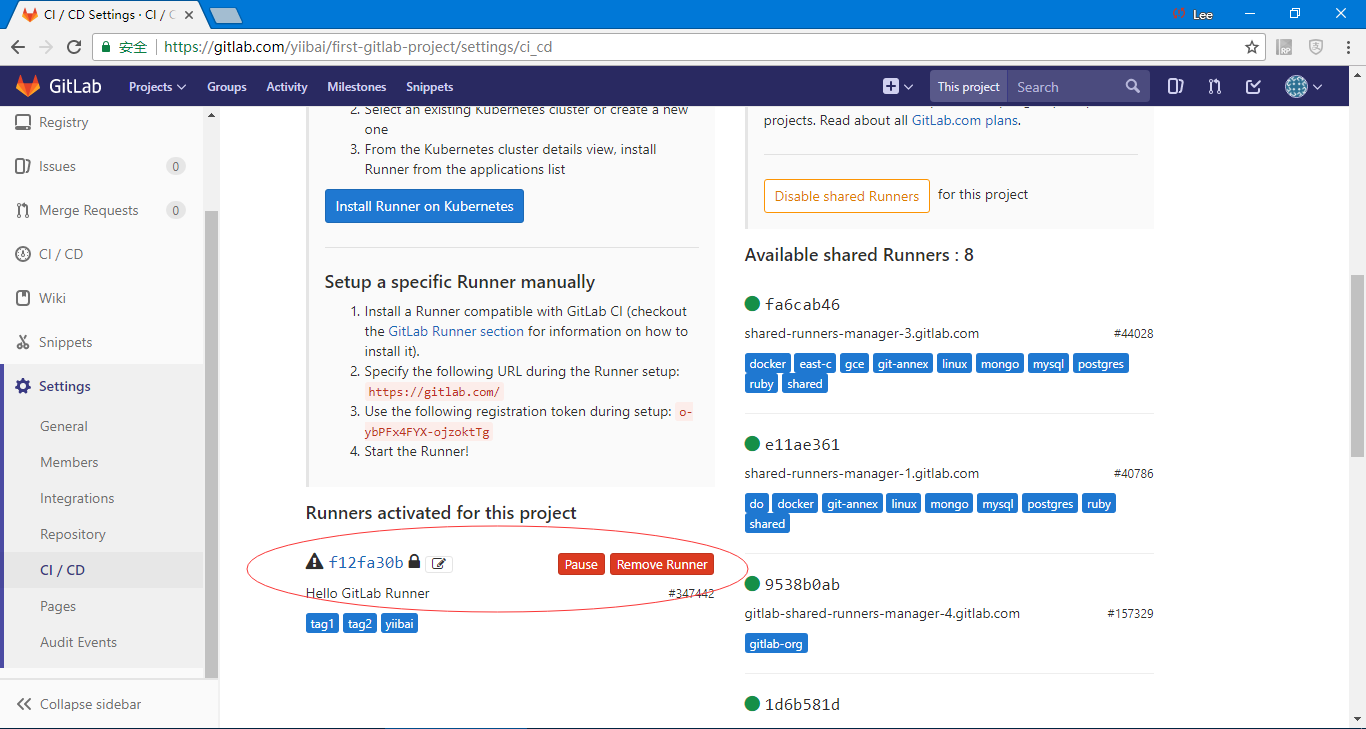Click Install Runner on Kubernetes button
The height and width of the screenshot is (729, 1366).
coord(424,206)
